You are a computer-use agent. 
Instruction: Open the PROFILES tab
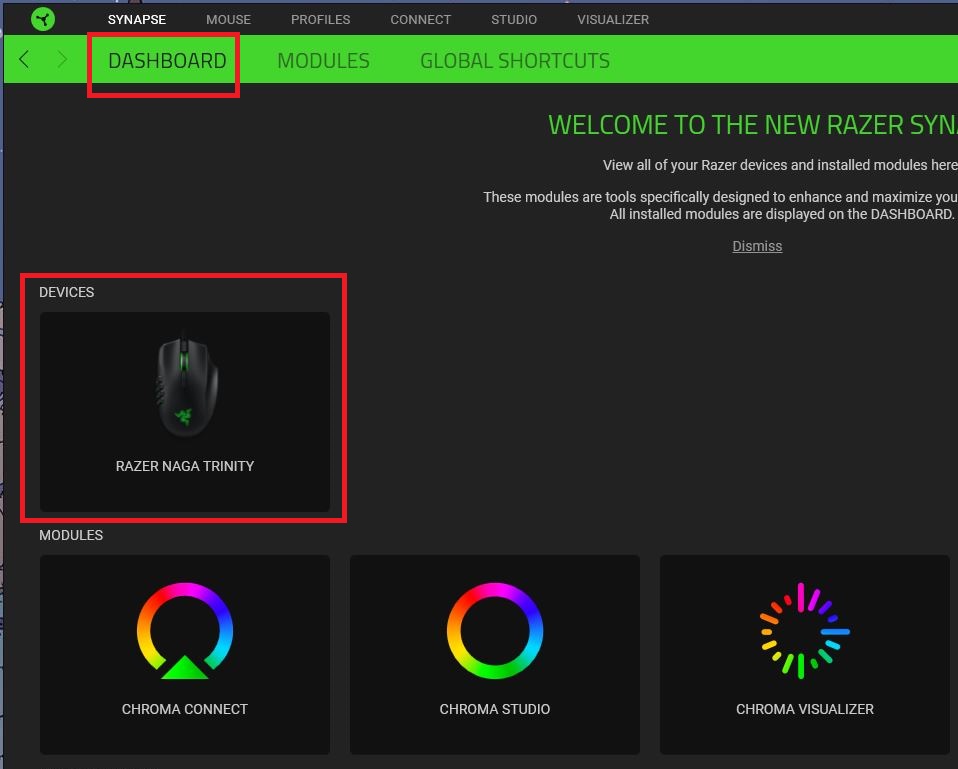320,20
